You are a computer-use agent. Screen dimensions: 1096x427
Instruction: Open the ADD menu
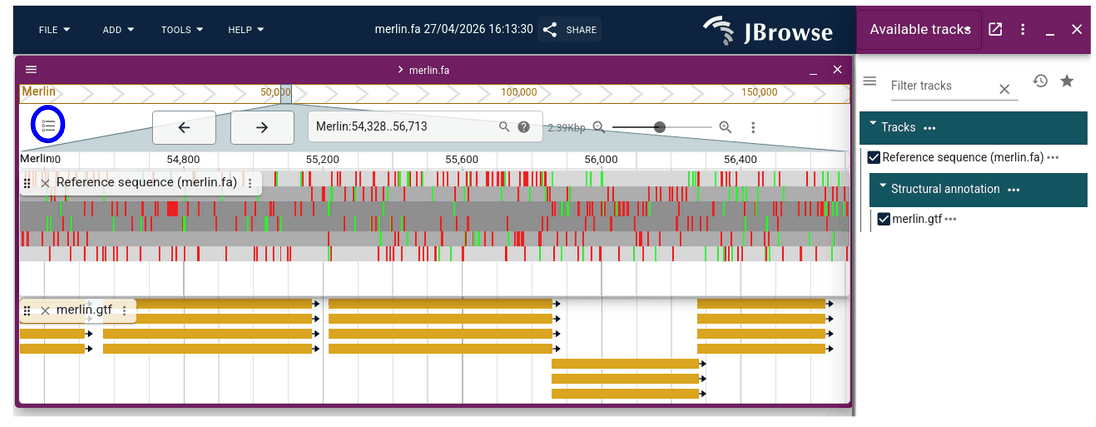click(118, 30)
